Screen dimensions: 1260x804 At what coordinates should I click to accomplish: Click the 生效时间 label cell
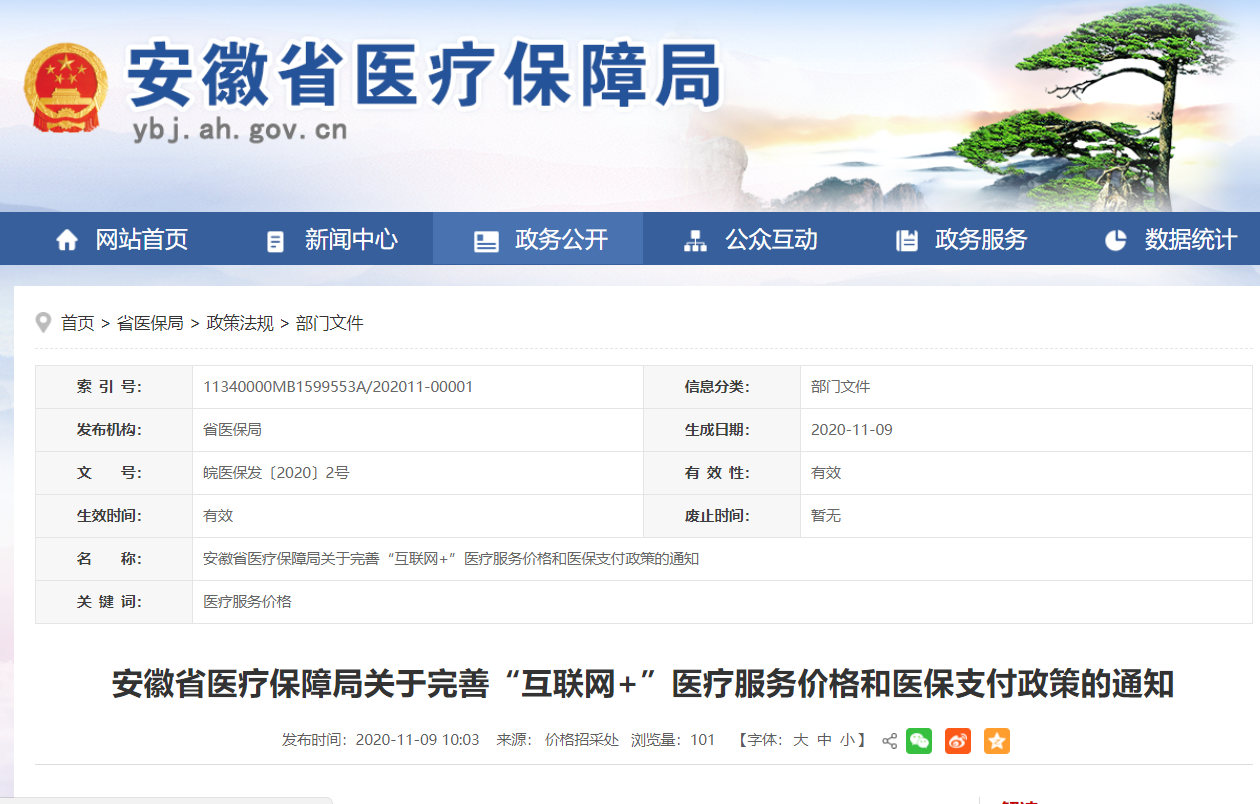[x=114, y=516]
